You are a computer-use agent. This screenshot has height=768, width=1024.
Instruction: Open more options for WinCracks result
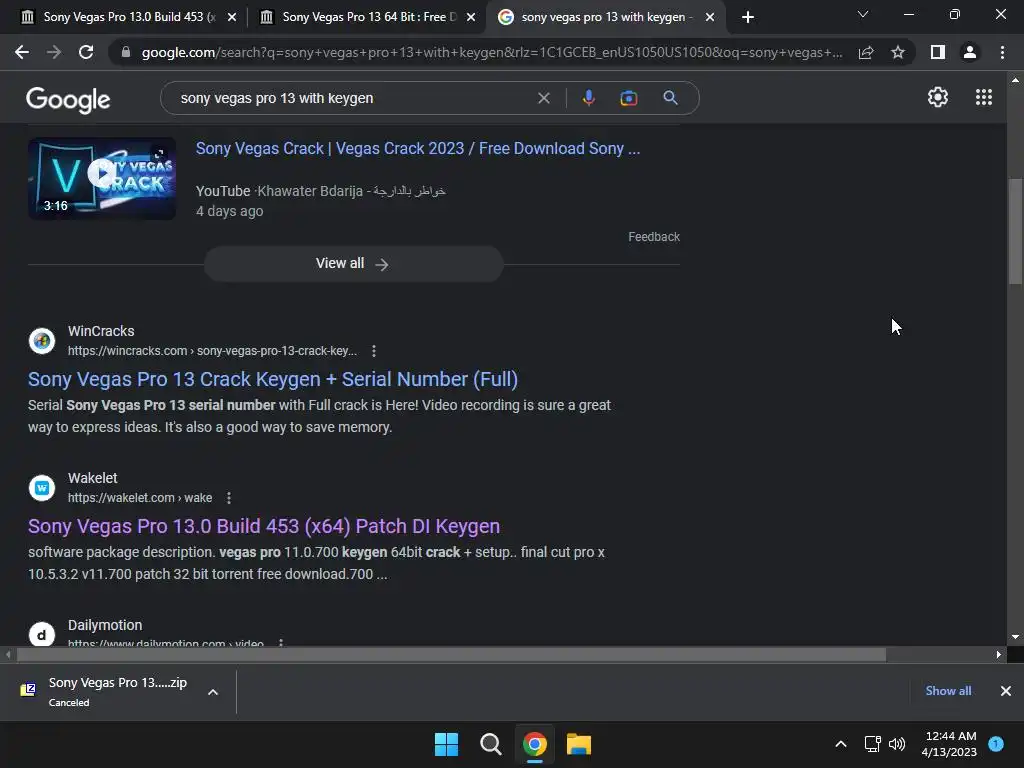(374, 351)
